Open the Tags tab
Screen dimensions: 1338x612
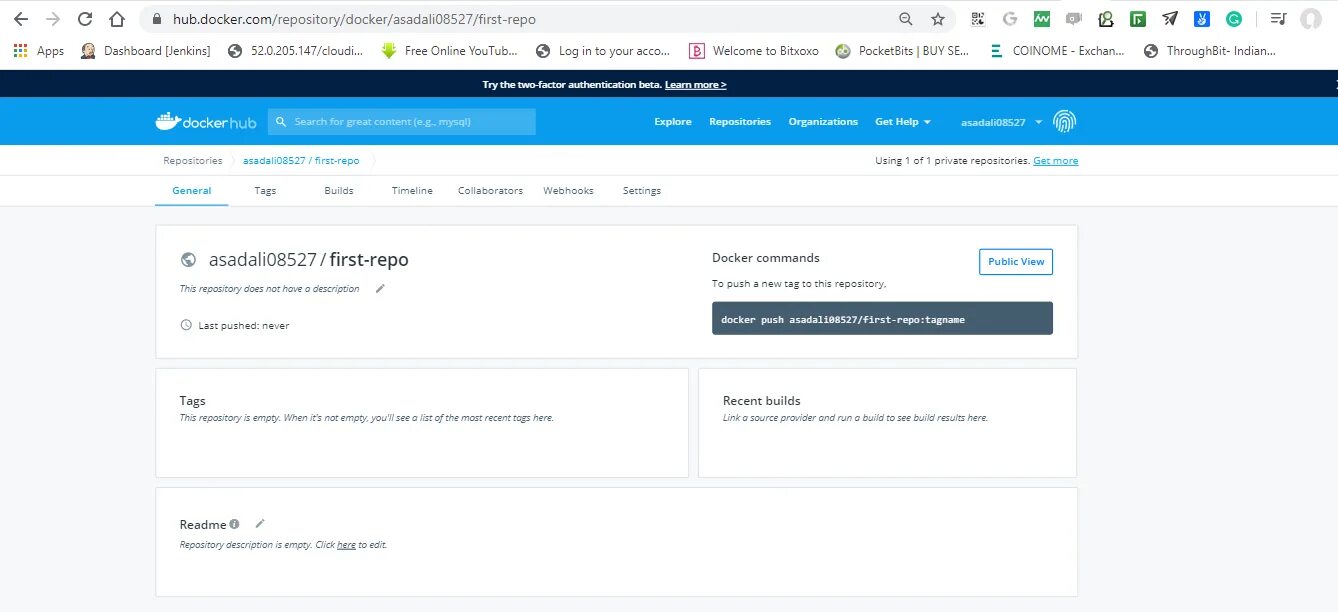click(265, 190)
